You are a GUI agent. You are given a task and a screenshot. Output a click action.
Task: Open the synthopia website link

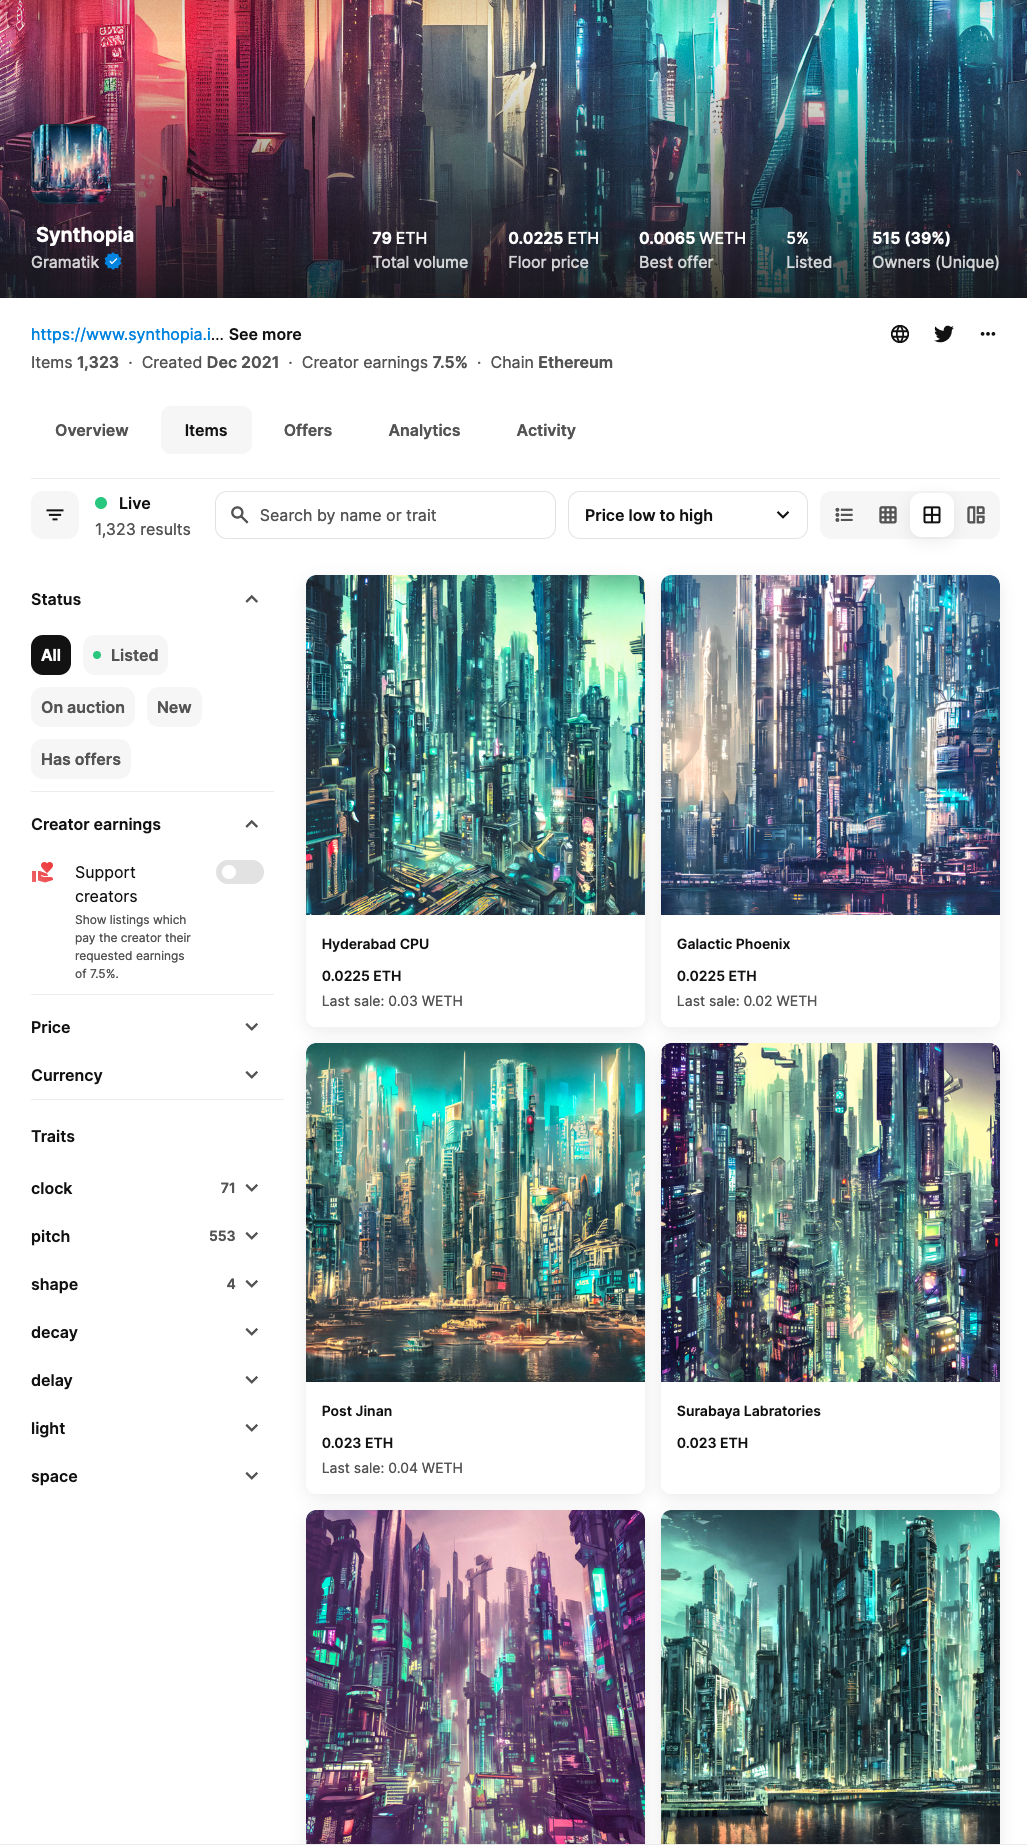[127, 334]
